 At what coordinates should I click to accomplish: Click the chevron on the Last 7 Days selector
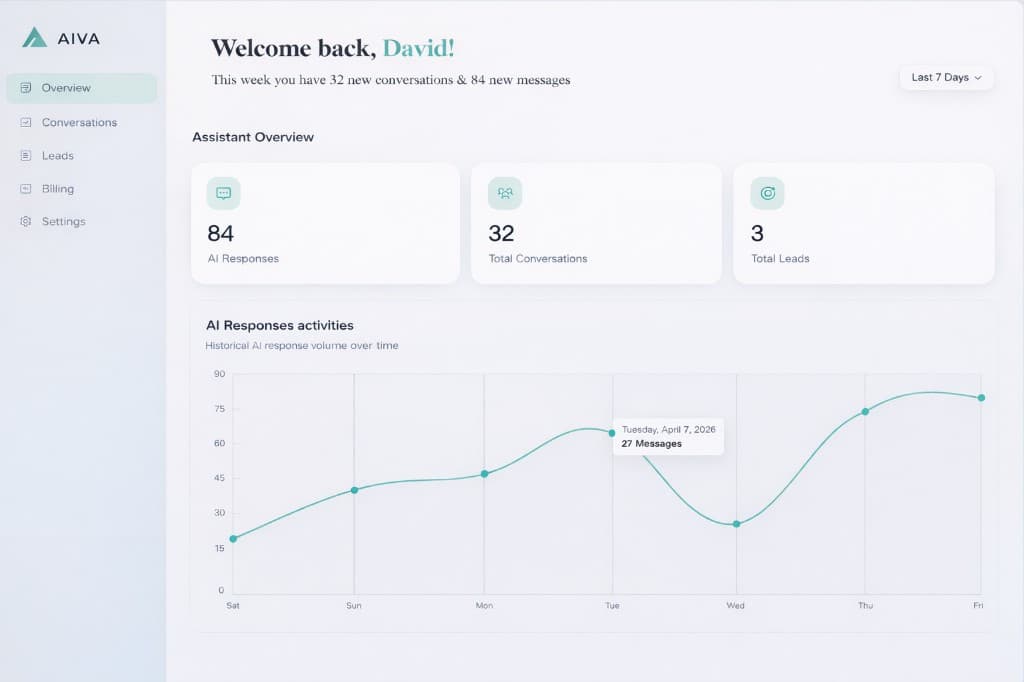coord(976,77)
